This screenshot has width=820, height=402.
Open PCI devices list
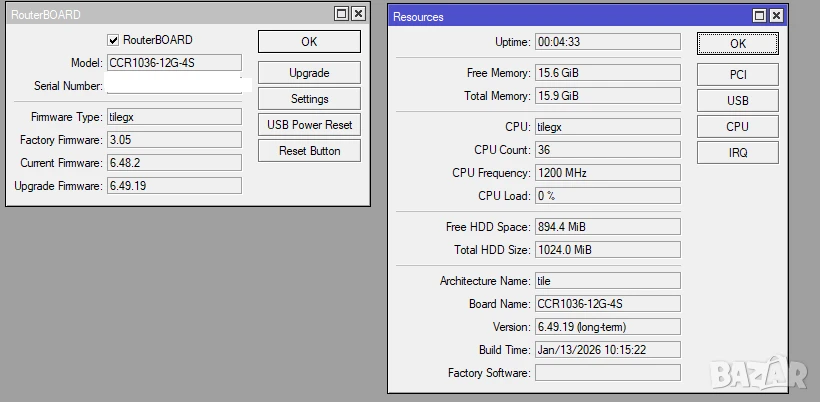737,75
